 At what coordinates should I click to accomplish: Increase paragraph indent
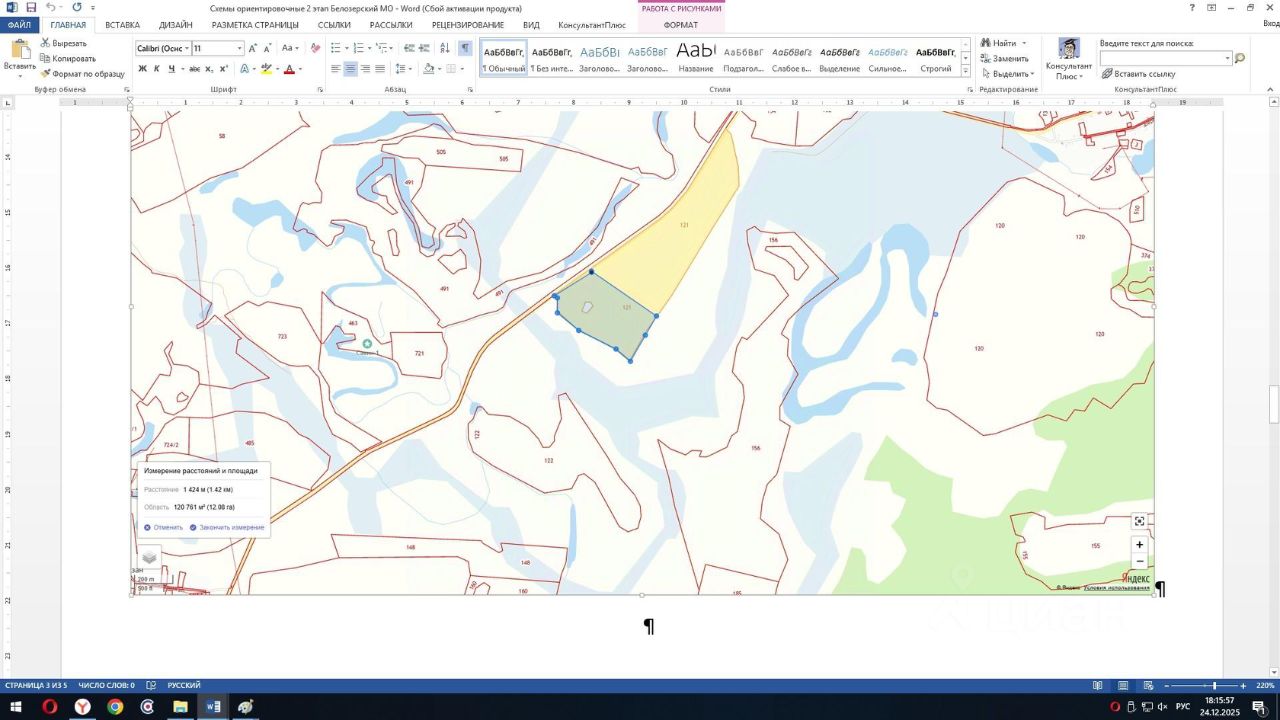point(424,48)
